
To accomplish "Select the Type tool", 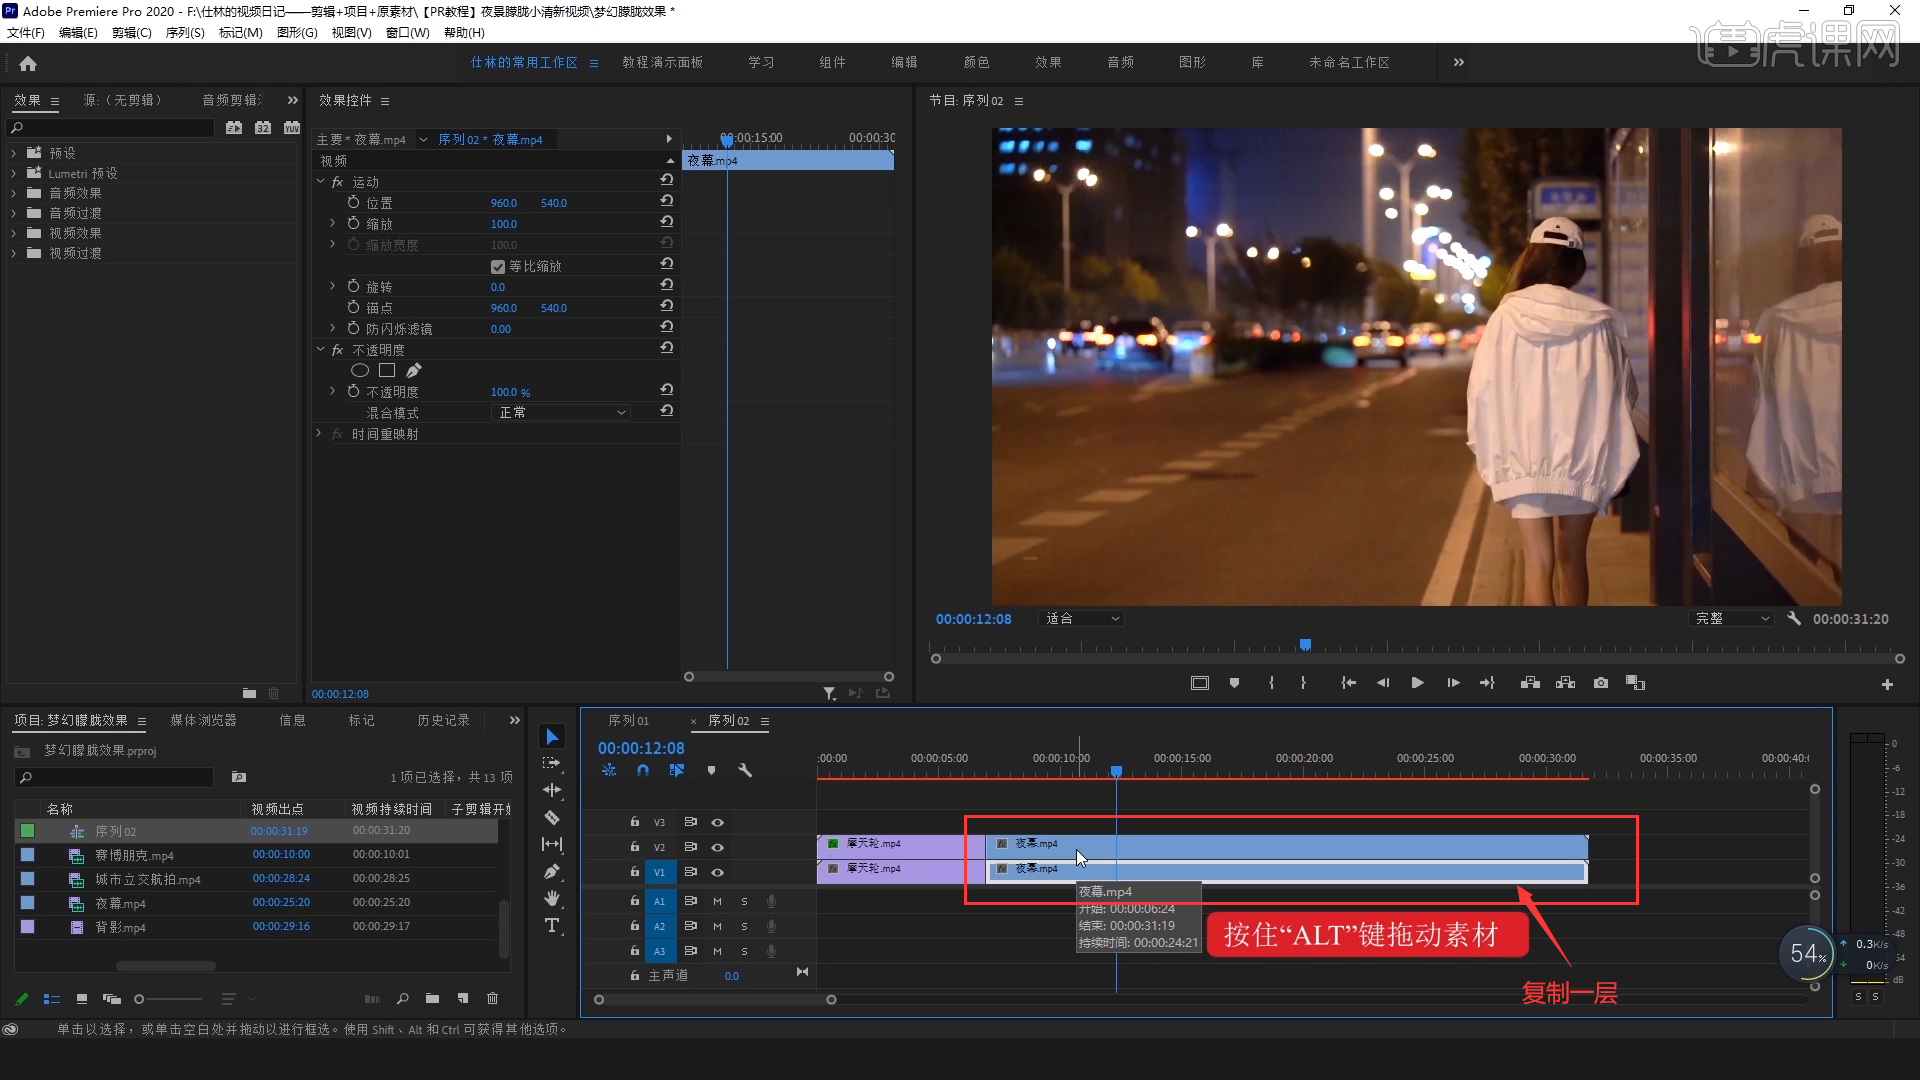I will (x=552, y=925).
